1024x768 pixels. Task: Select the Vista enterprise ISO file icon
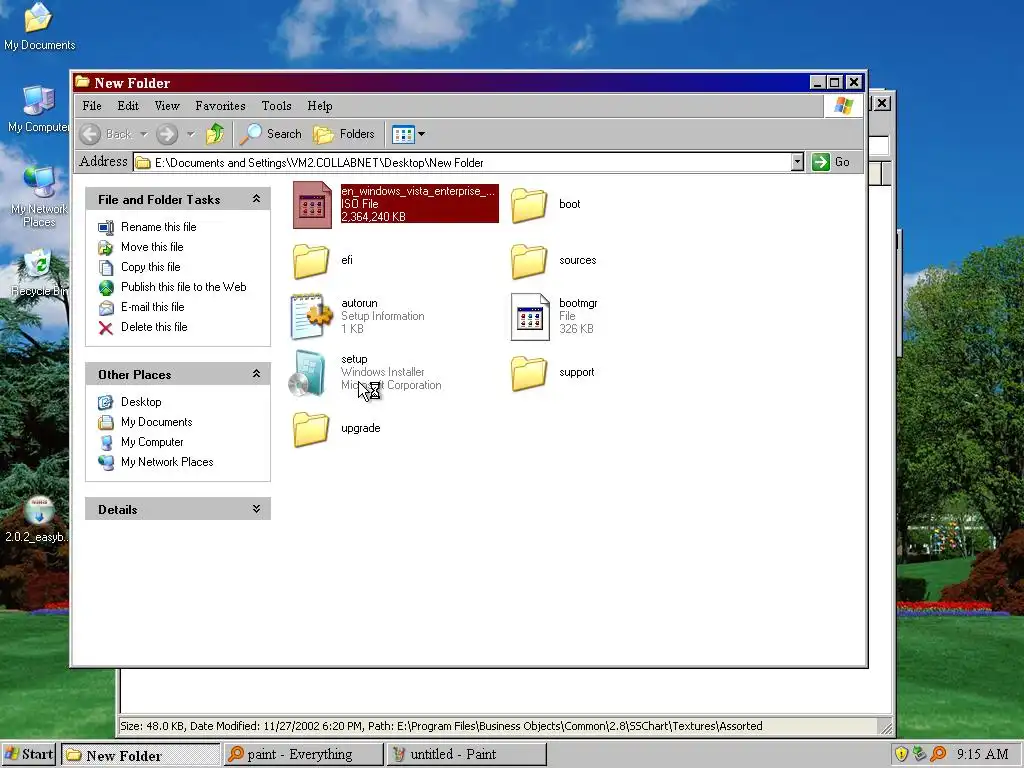312,204
